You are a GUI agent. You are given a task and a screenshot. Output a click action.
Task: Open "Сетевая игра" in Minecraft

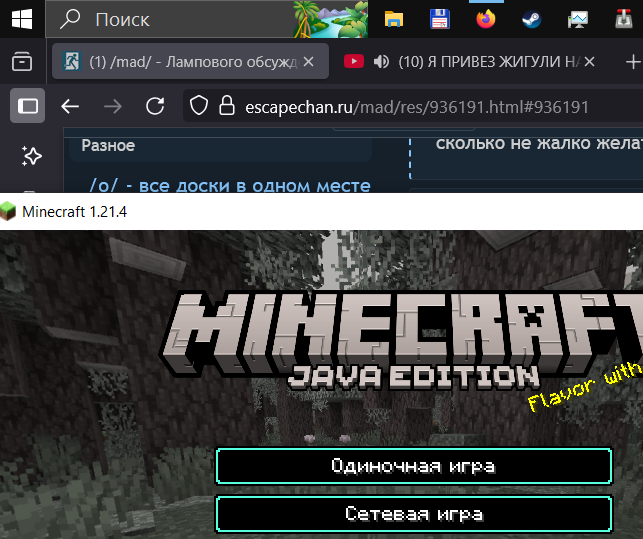(x=414, y=514)
